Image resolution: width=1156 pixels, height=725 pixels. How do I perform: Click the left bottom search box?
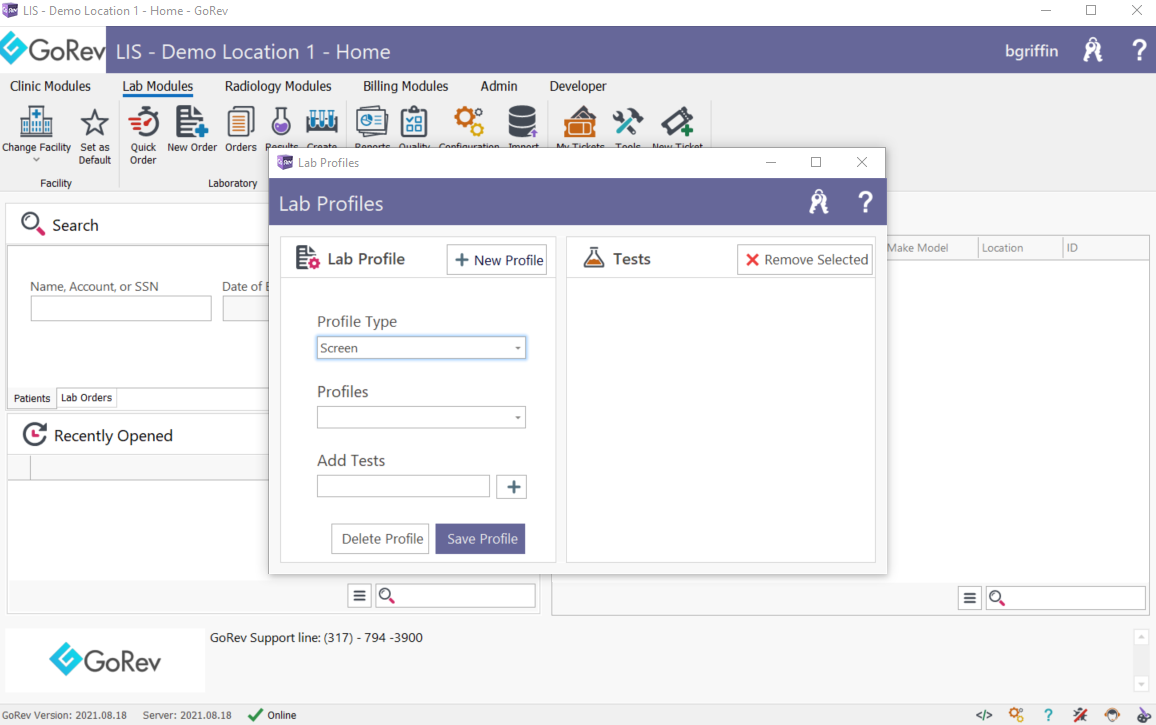pyautogui.click(x=456, y=595)
